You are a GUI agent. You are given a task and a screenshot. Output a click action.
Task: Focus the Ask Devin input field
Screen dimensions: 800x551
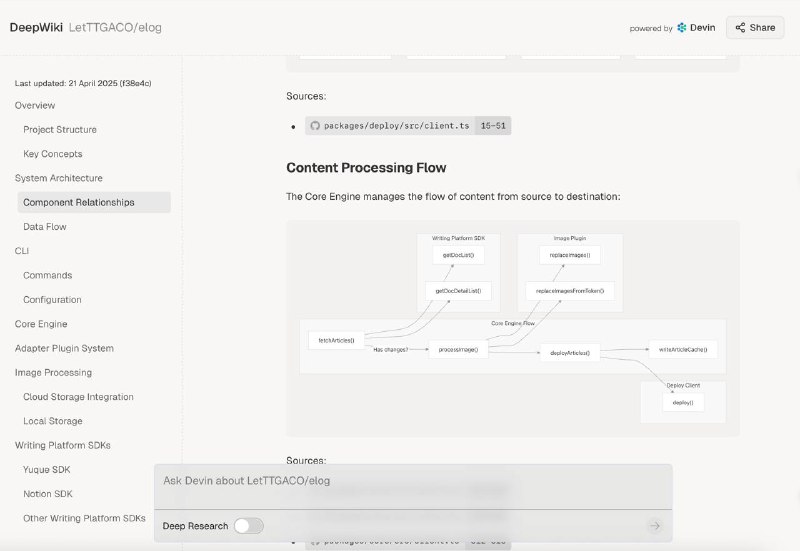click(412, 482)
